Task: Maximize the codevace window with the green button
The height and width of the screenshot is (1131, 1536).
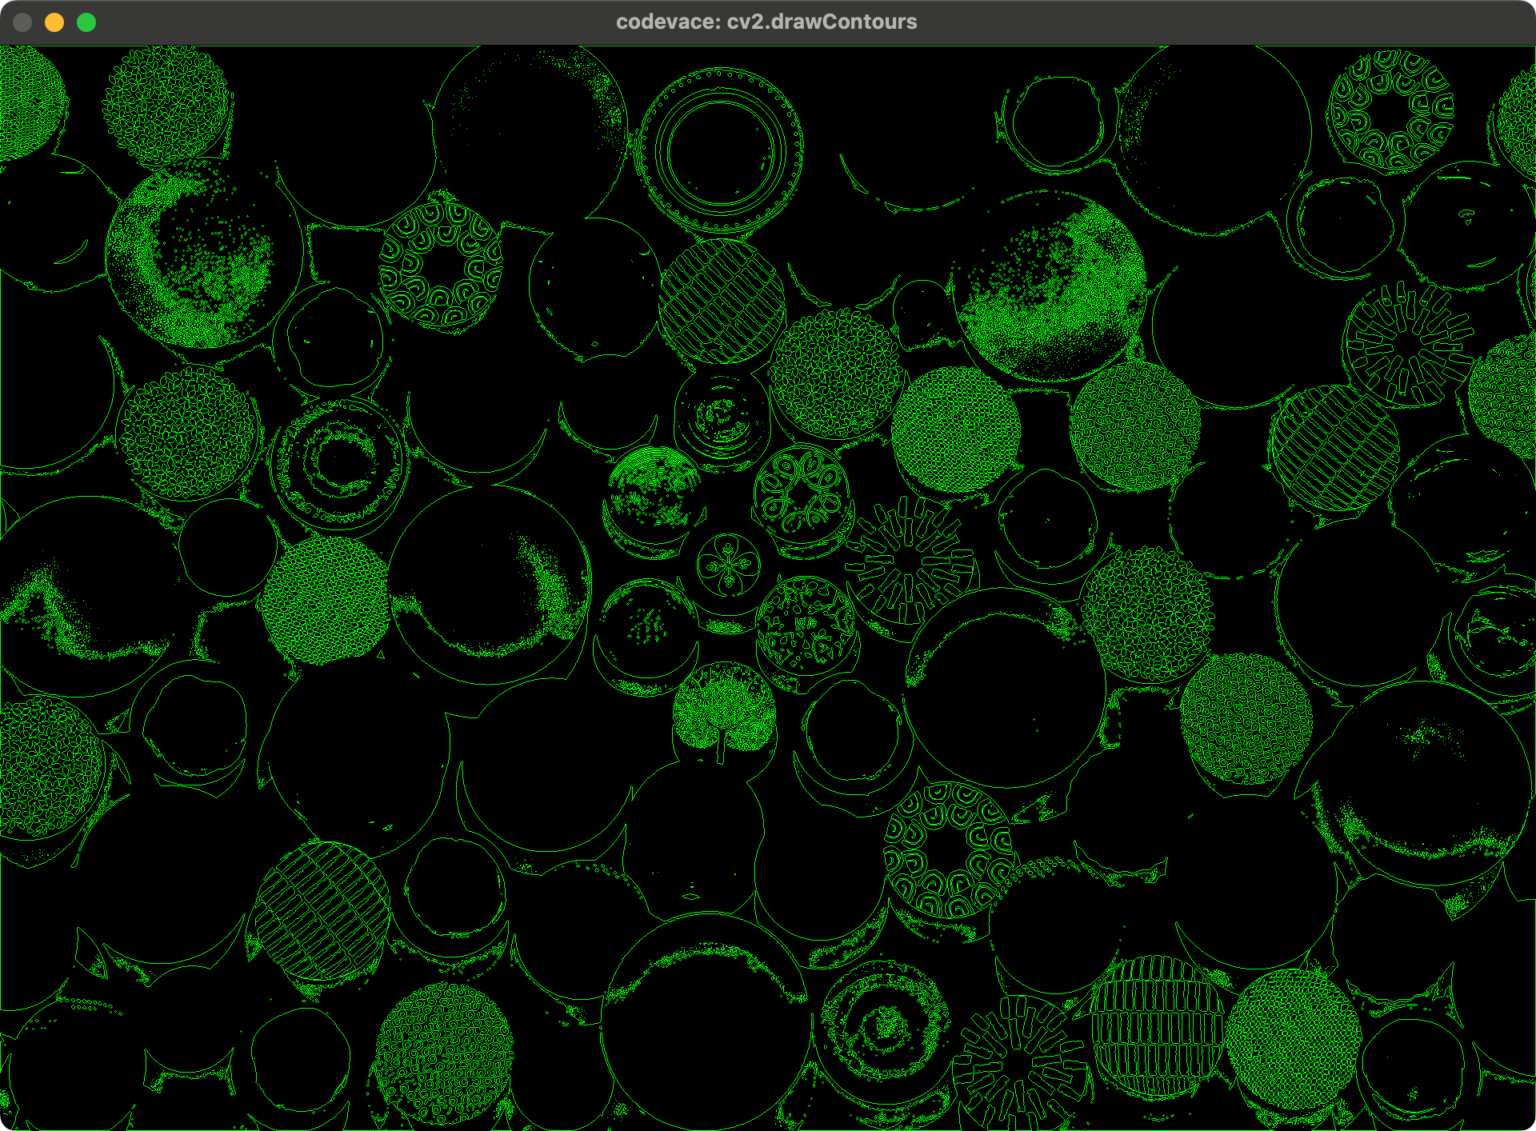Action: (87, 21)
